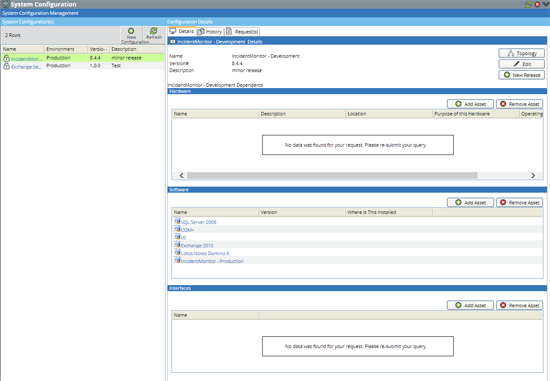Click Add Asset in Hardware section

tap(470, 104)
